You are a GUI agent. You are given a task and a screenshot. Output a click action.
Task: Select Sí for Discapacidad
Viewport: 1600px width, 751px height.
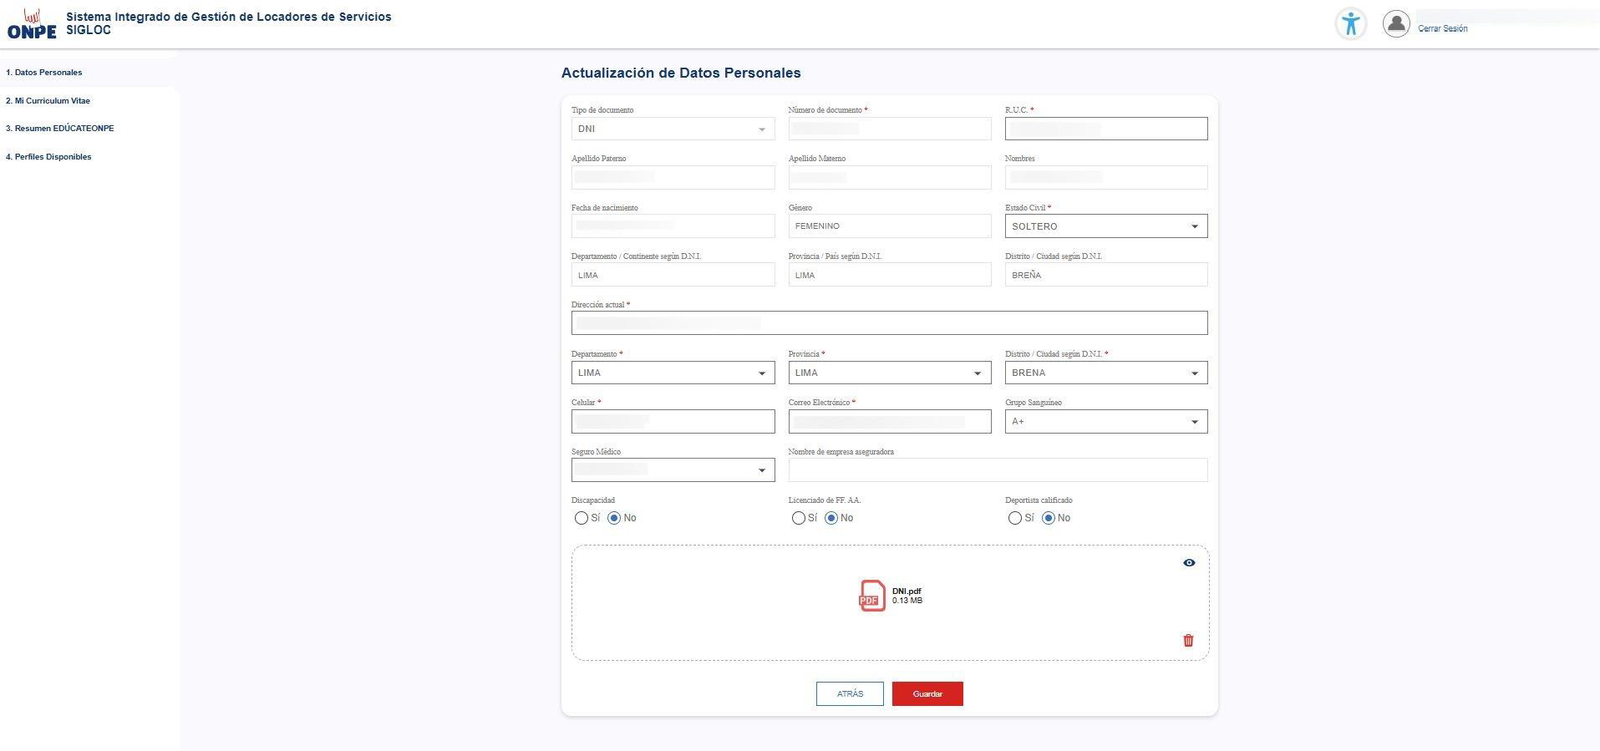(x=581, y=518)
